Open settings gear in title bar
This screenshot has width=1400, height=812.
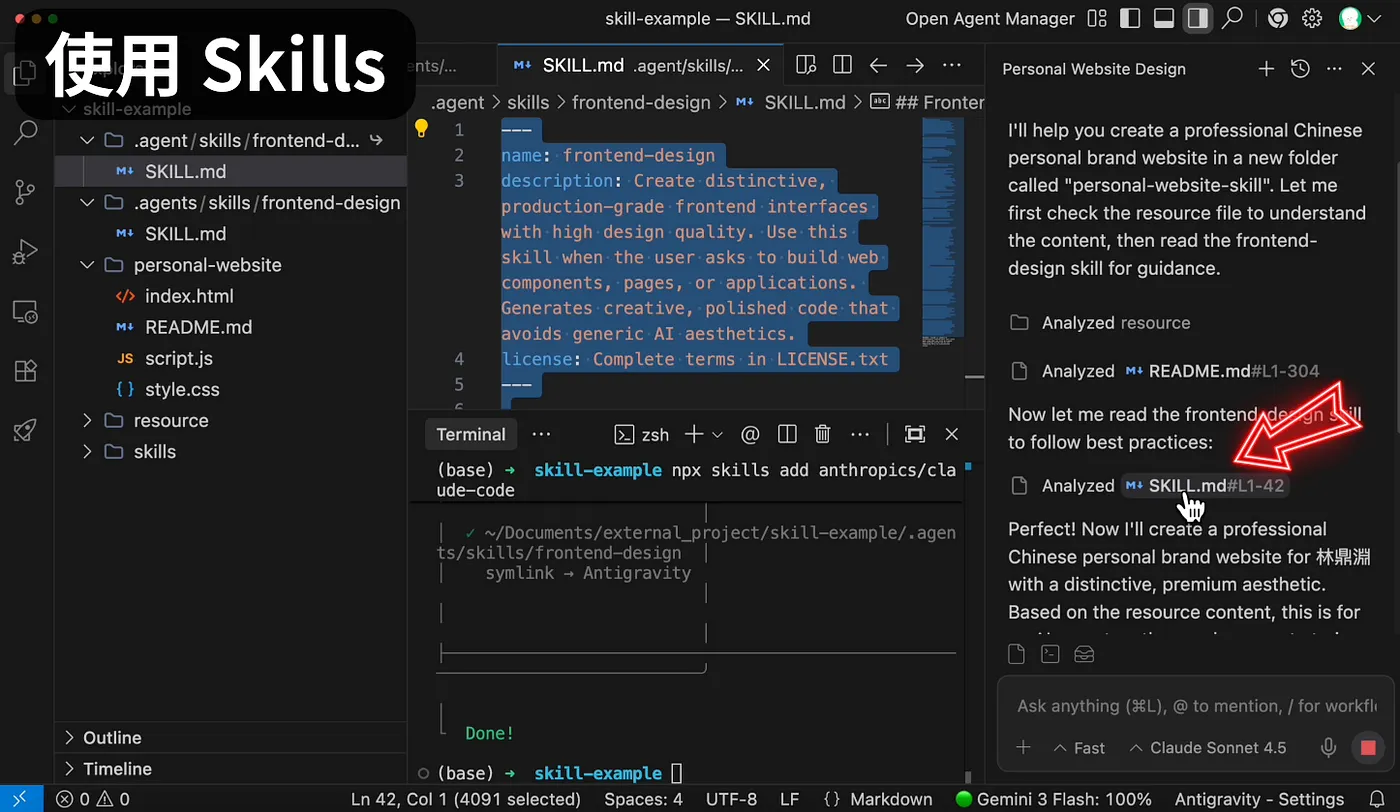1312,18
